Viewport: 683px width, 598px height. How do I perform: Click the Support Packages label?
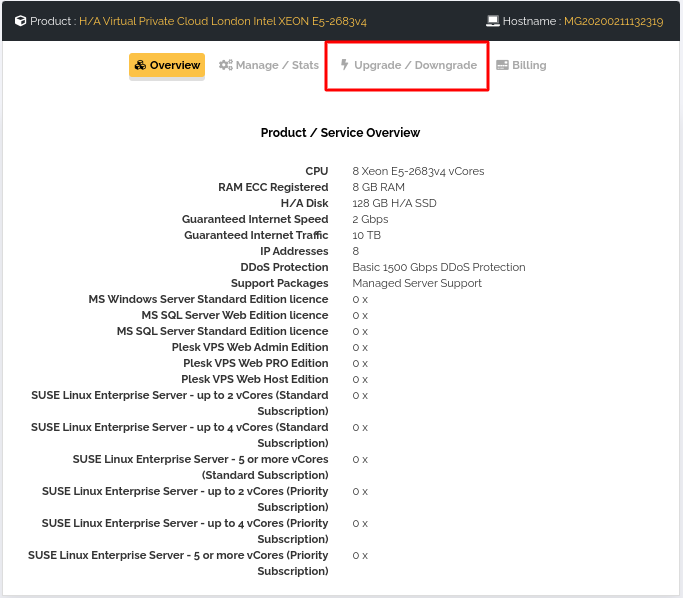(280, 283)
